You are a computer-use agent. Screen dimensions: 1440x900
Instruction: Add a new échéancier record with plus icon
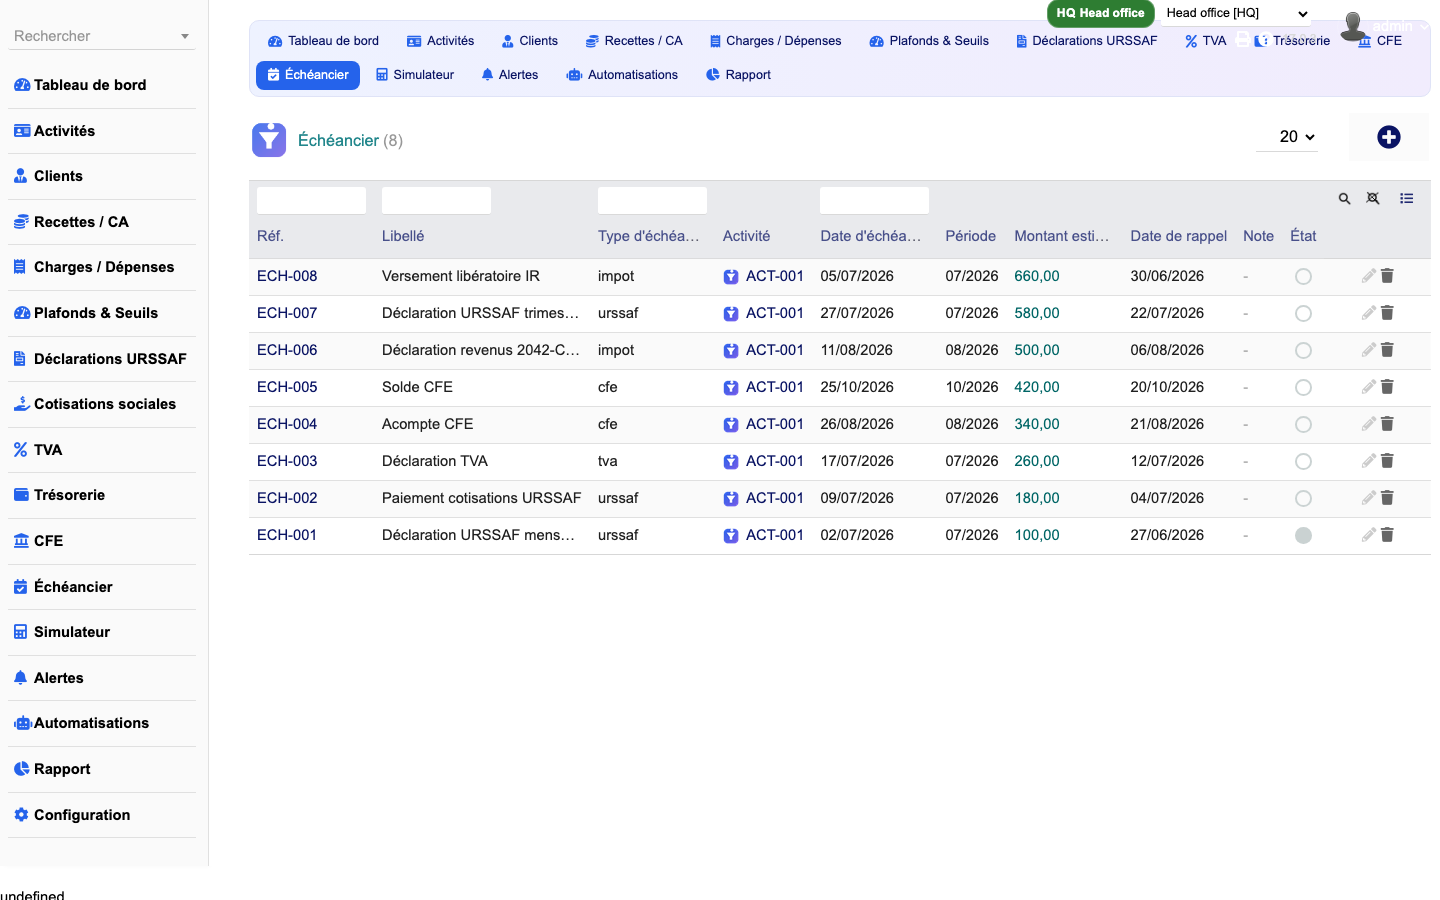pos(1388,137)
